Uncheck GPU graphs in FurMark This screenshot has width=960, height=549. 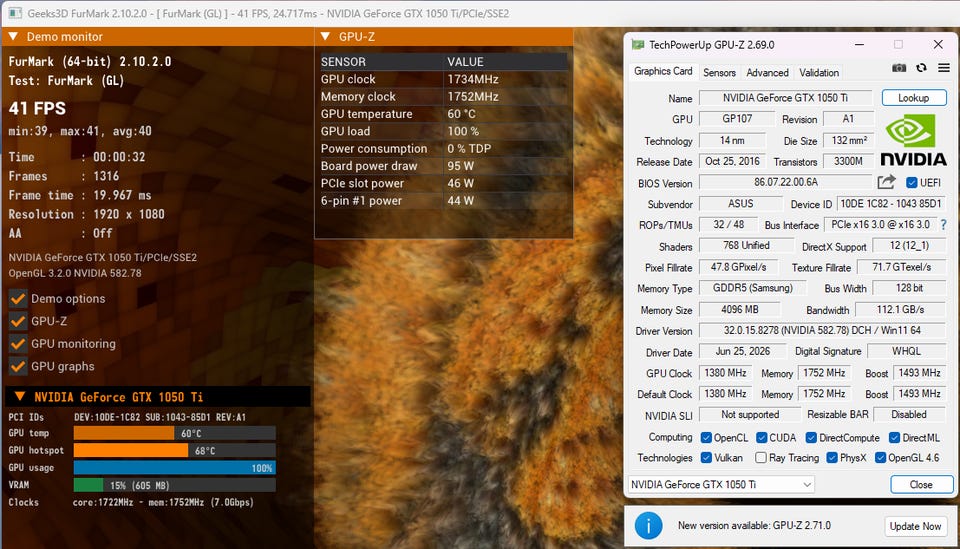18,367
